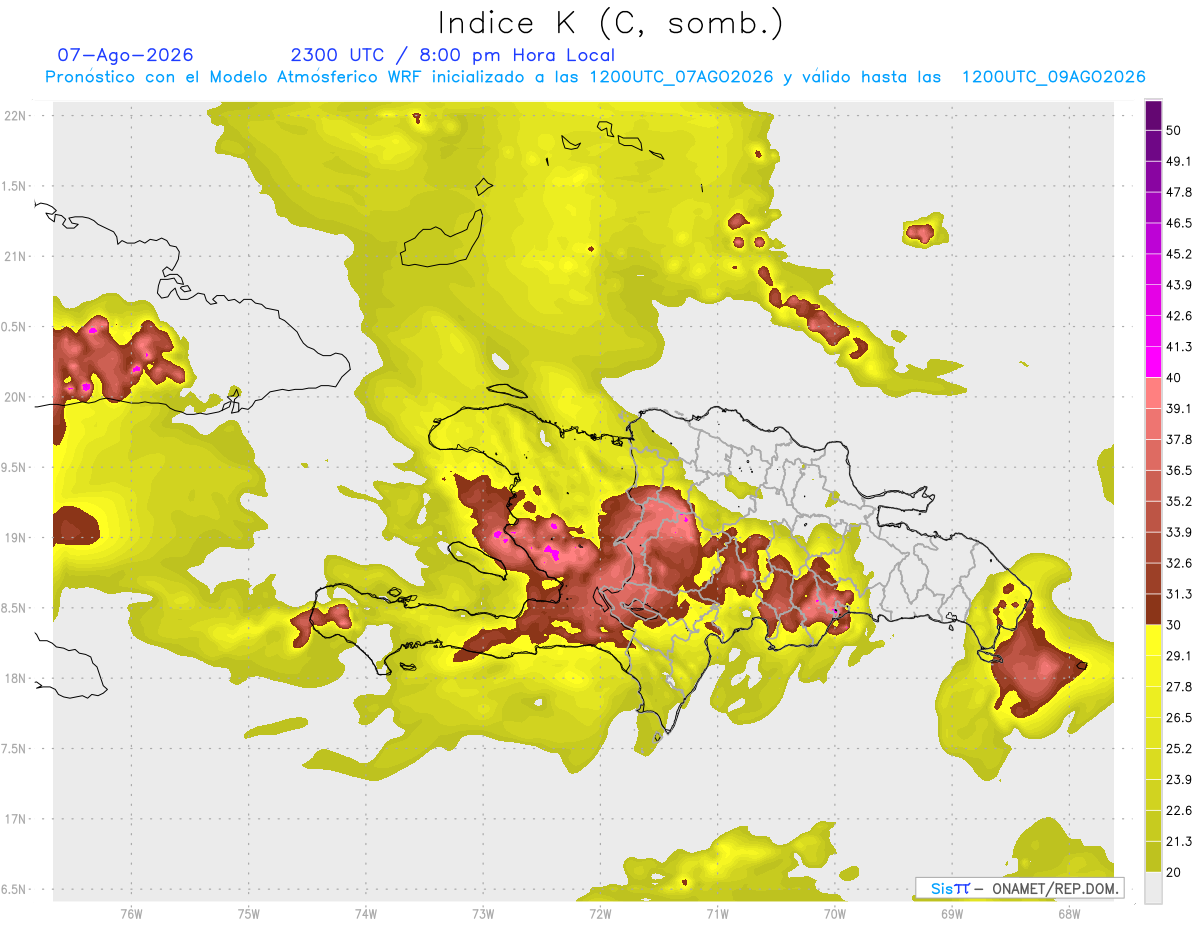Select the date "07-Ago-2026"
The image size is (1200, 927).
coord(126,55)
